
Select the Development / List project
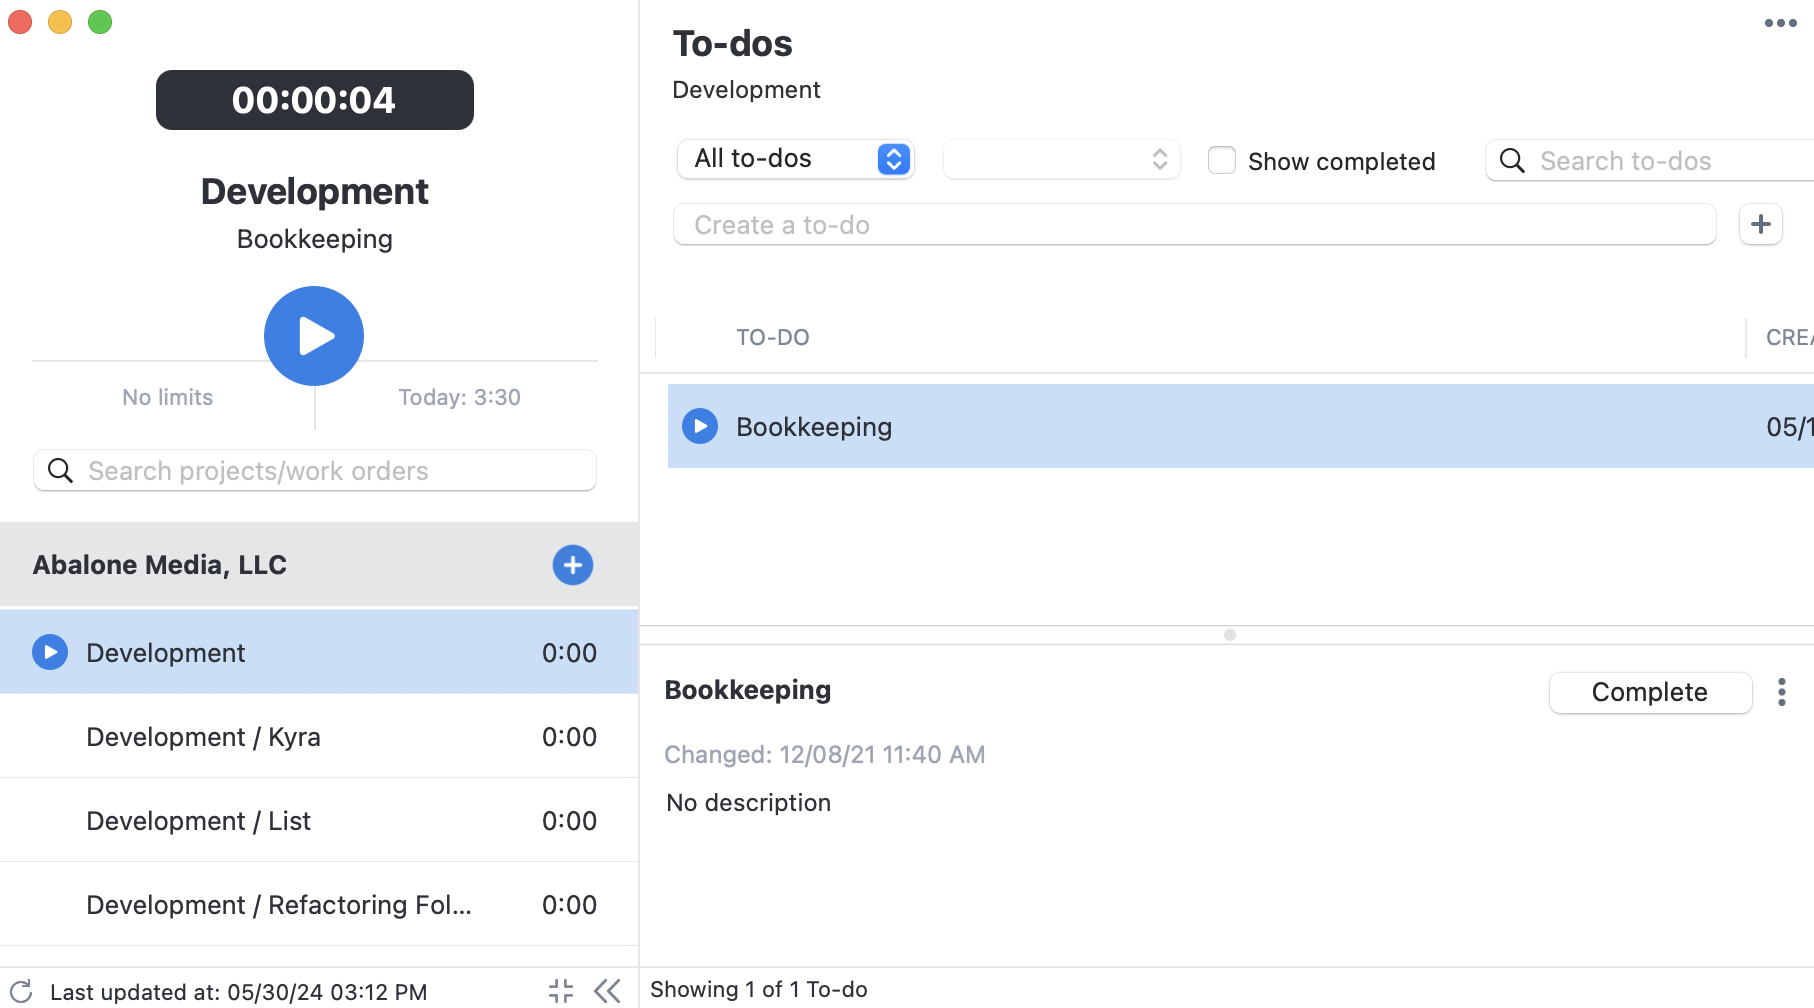[319, 820]
